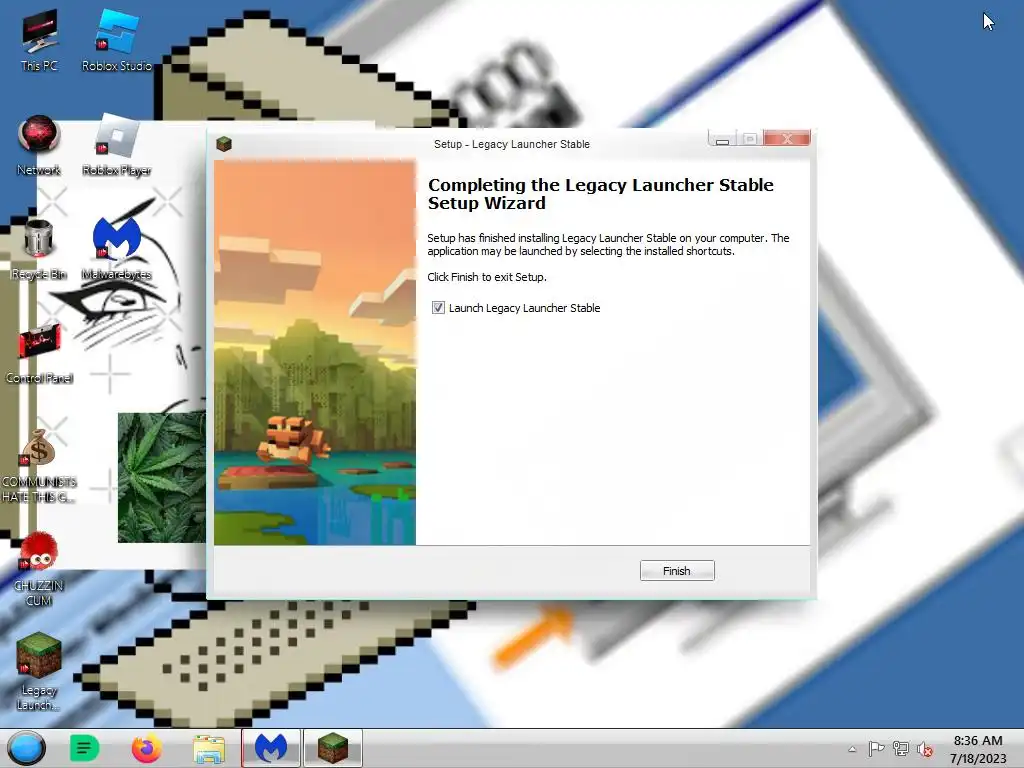This screenshot has width=1024, height=768.
Task: Show hidden tray icons arrow
Action: point(852,749)
